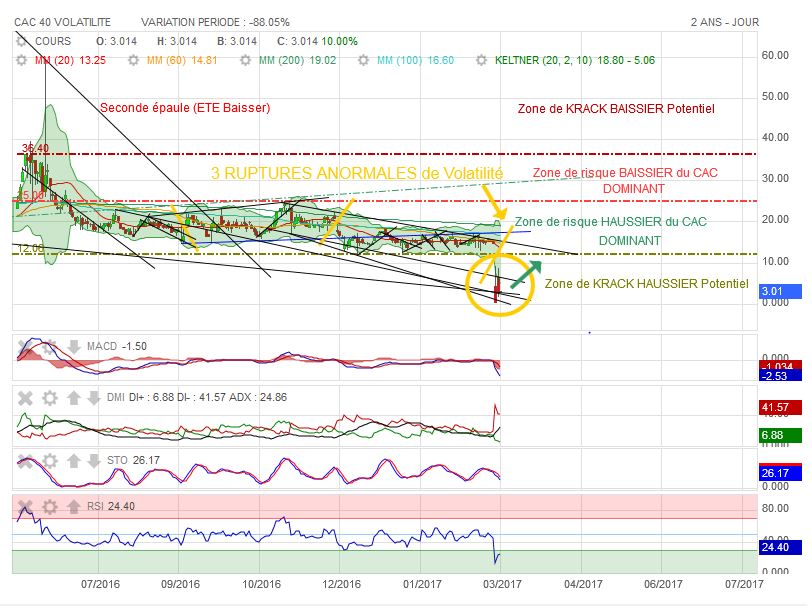Click the Zone de risque HAUSSIER du CAC text
Image resolution: width=812 pixels, height=606 pixels.
(x=611, y=222)
